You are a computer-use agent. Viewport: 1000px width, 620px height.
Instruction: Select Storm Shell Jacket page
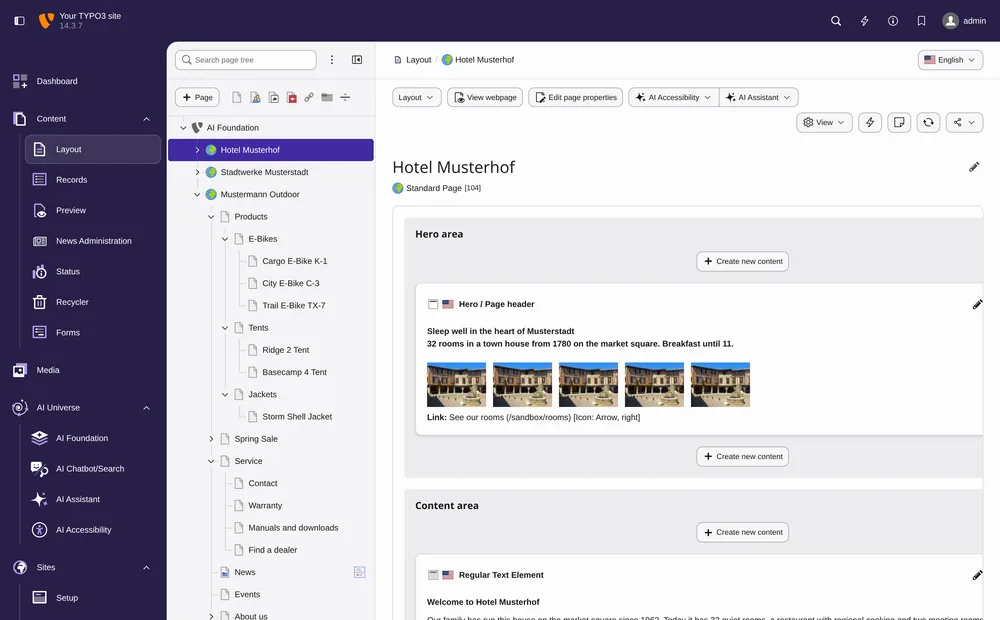tap(297, 417)
